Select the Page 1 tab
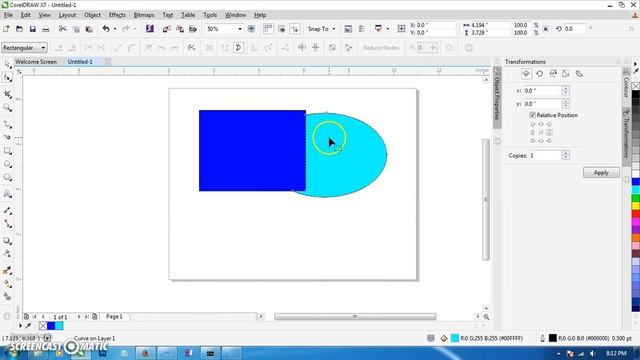Screen dimensions: 640x360 coord(114,316)
